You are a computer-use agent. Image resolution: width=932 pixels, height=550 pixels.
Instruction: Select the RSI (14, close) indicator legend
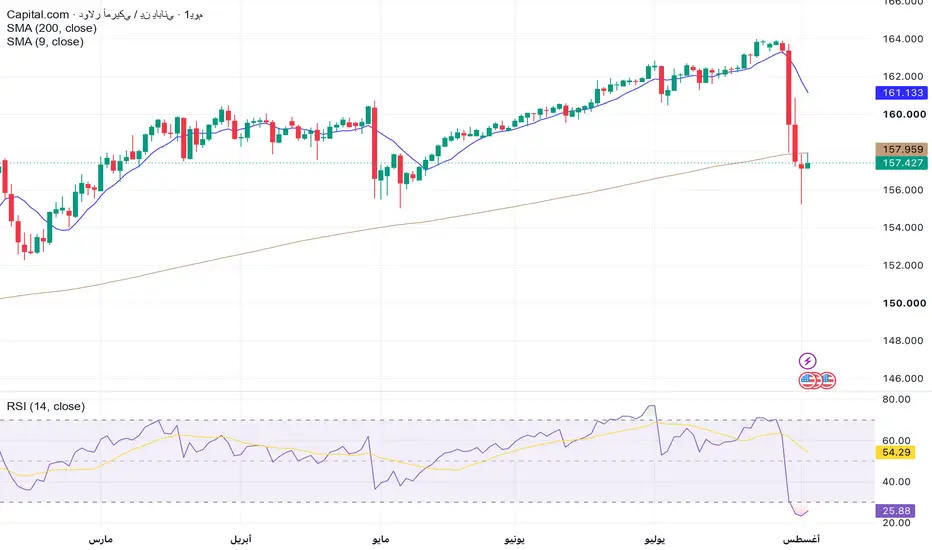click(46, 406)
